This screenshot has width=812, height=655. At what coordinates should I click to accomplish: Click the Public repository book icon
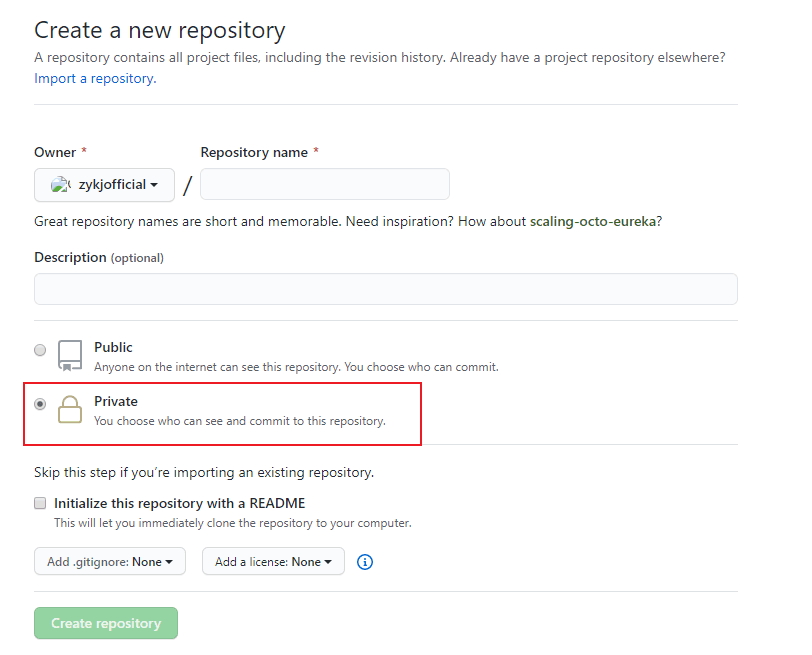pos(70,356)
